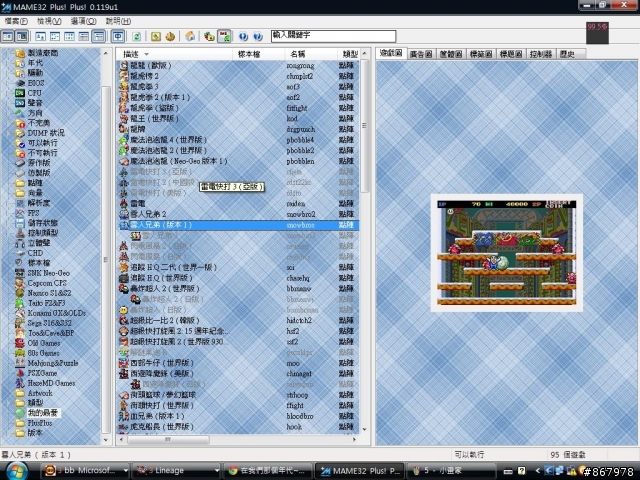Image resolution: width=640 pixels, height=480 pixels.
Task: Select the CHD tree item
Action: [x=35, y=253]
